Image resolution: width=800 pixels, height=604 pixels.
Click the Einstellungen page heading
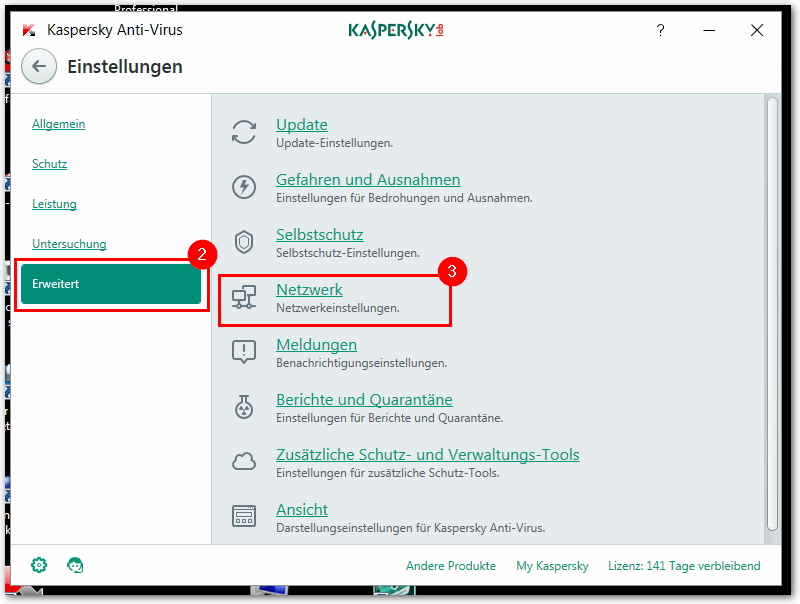[125, 67]
